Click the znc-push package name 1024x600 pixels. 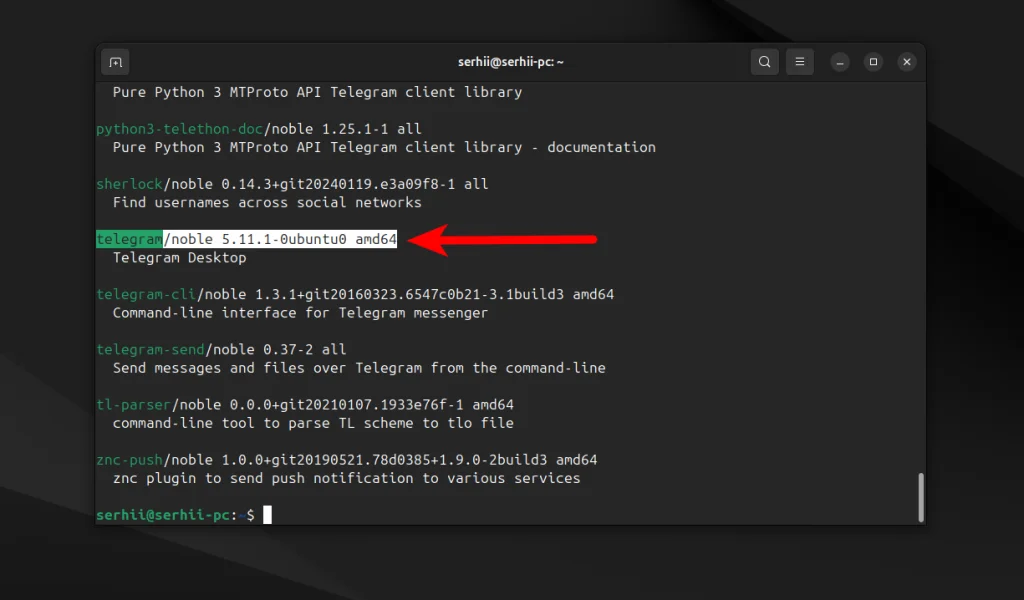tap(129, 460)
